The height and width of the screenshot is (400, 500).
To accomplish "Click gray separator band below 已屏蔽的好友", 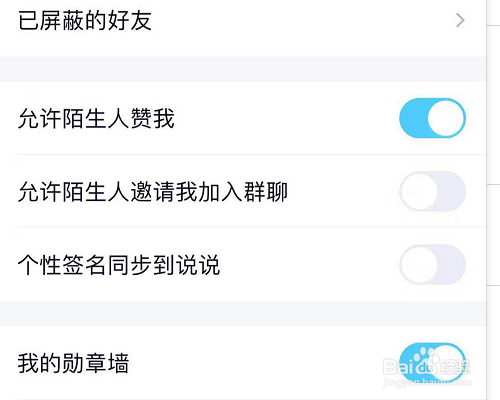I will 243,69.
